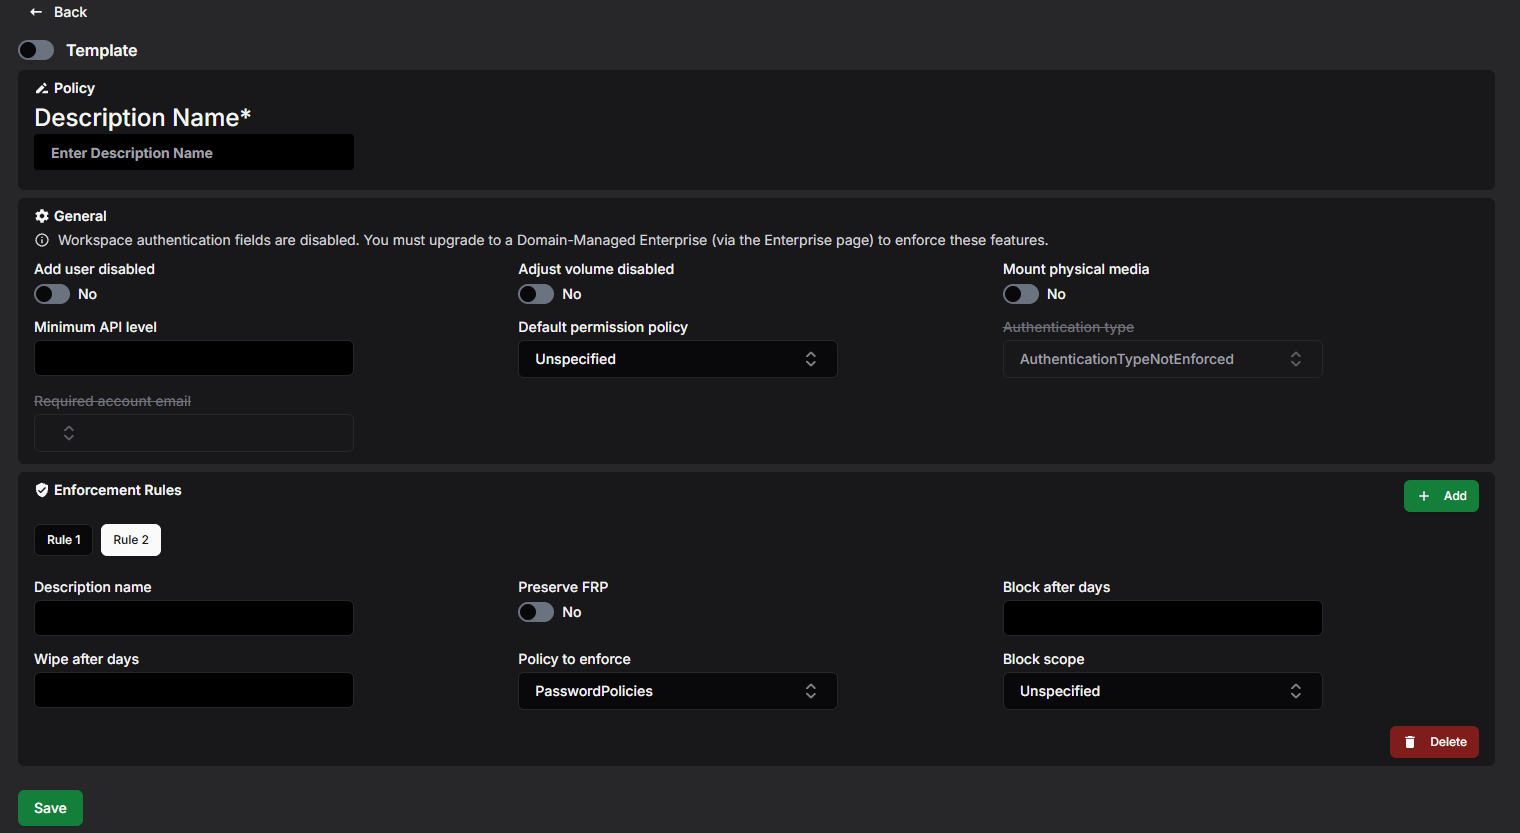Click the trash icon on Delete button
Viewport: 1520px width, 833px height.
tap(1410, 742)
